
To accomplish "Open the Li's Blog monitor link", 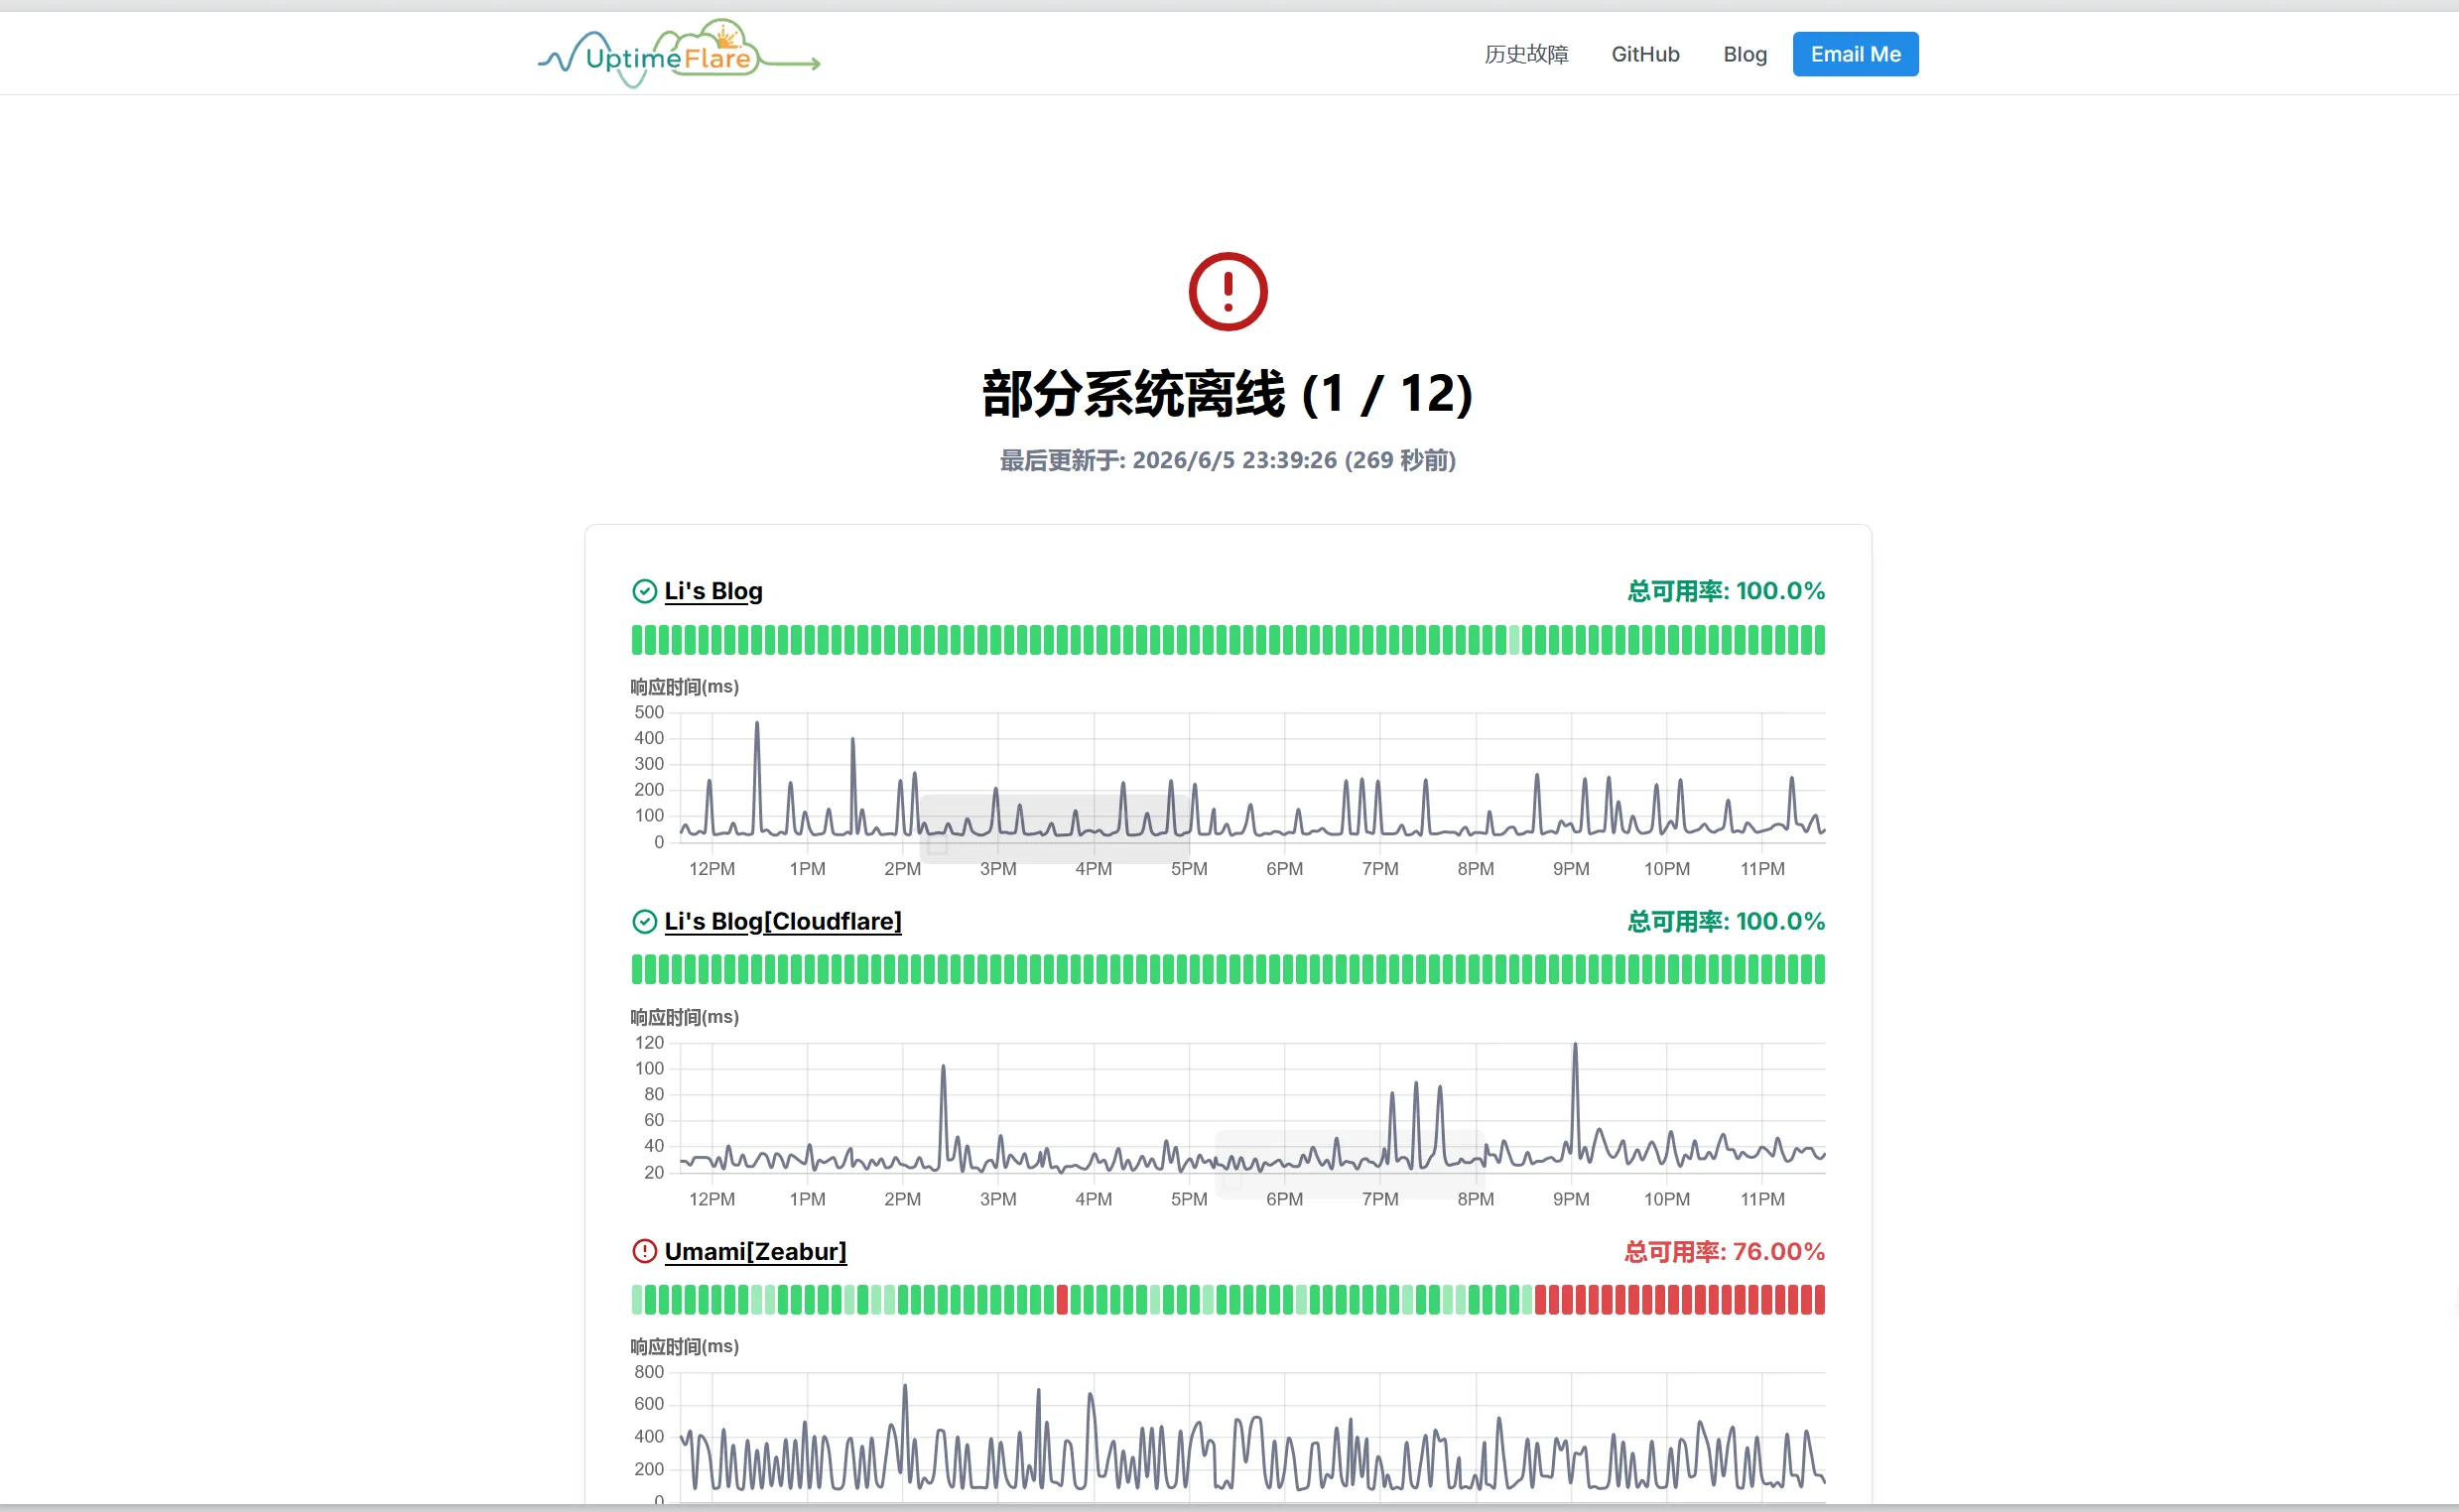I will [x=713, y=591].
